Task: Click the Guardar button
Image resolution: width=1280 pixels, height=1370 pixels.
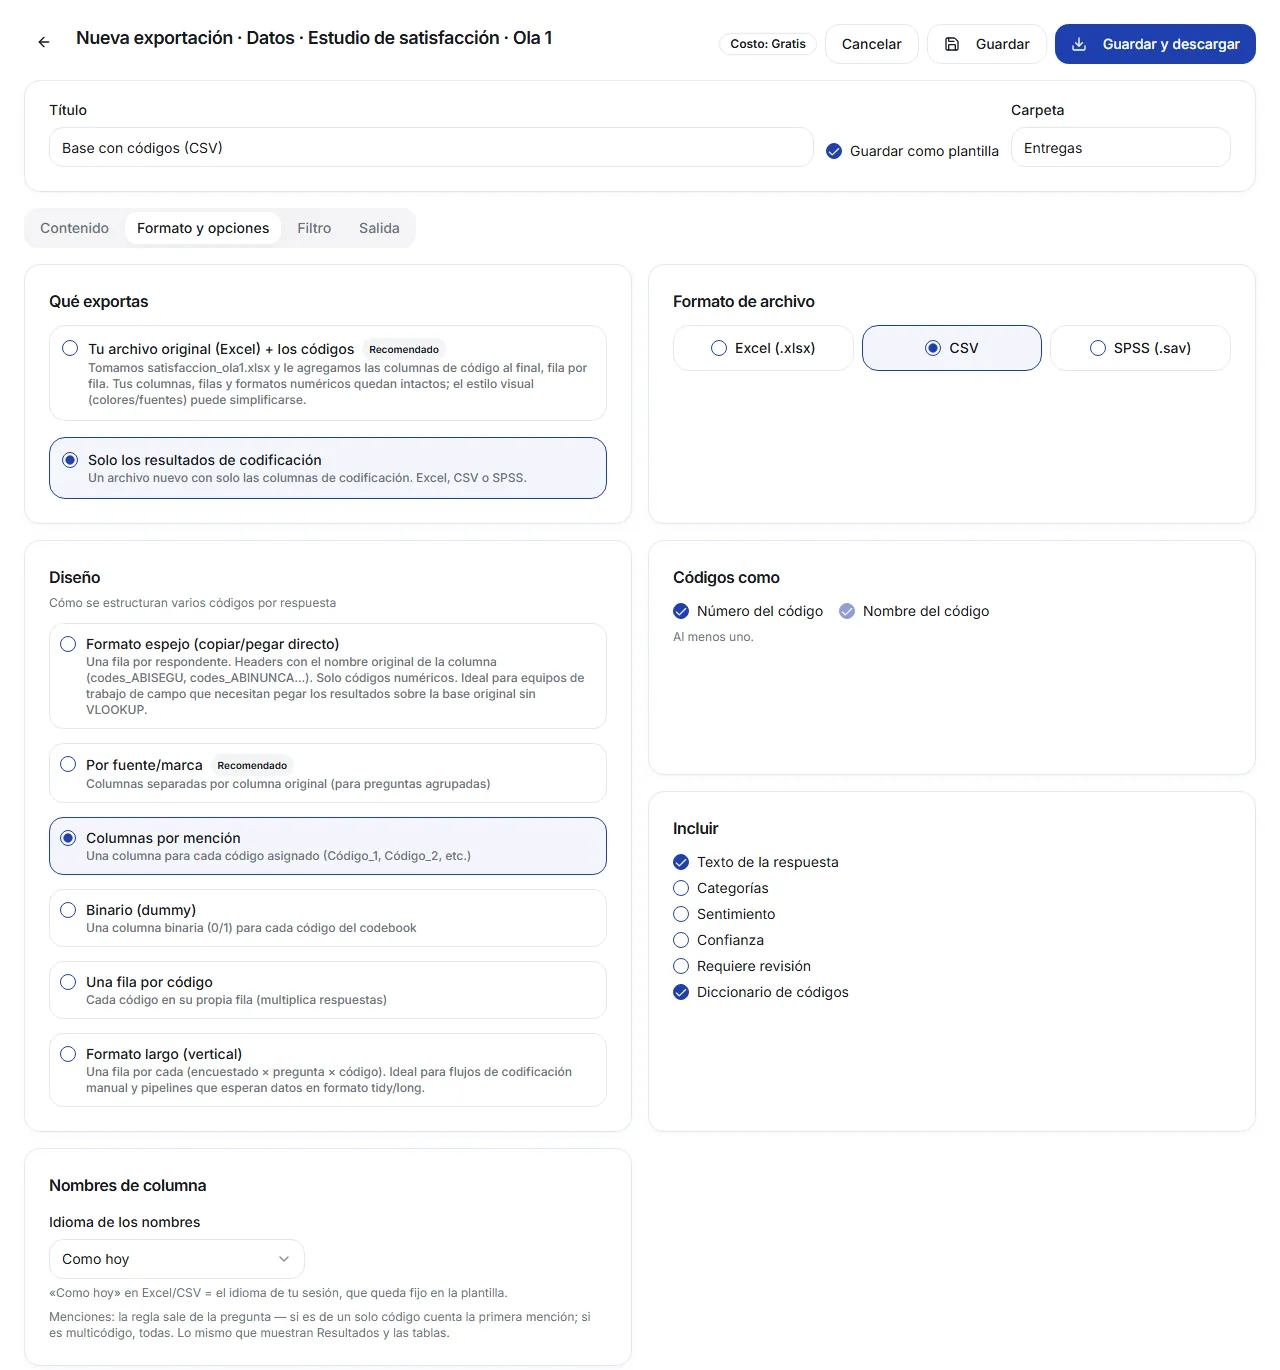Action: pyautogui.click(x=987, y=44)
